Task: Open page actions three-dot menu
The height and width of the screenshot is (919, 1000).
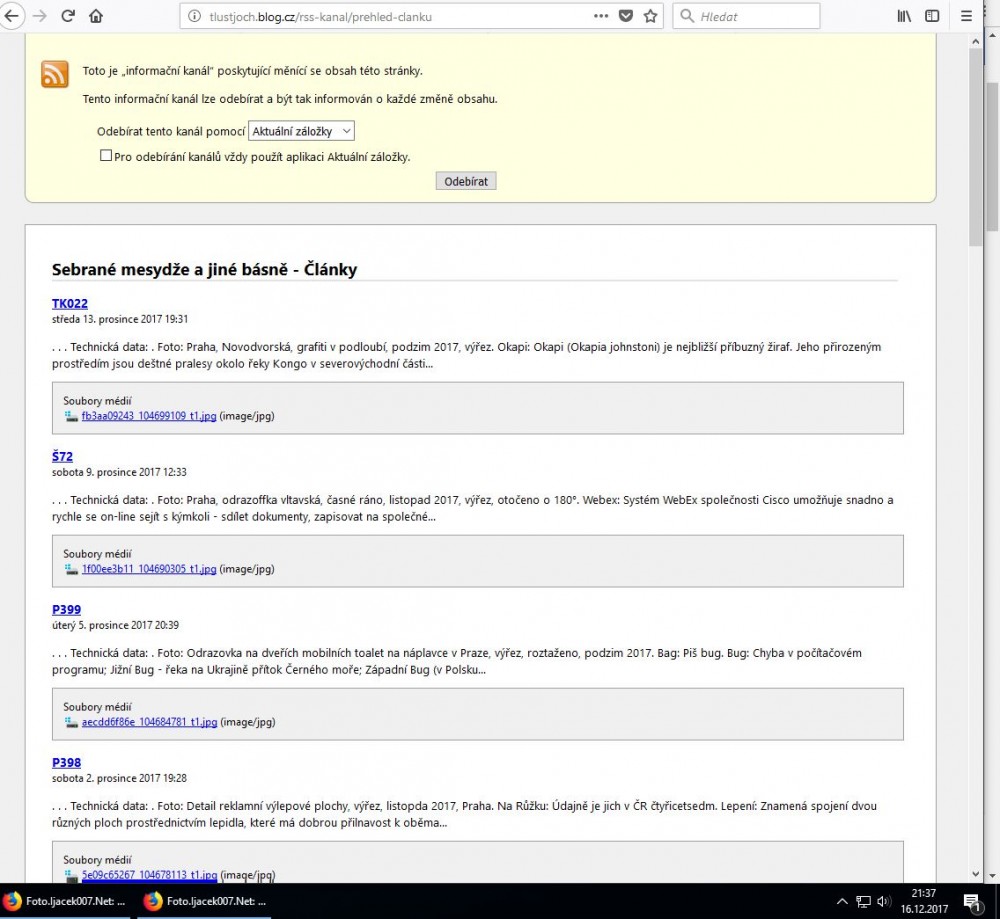Action: [x=600, y=16]
